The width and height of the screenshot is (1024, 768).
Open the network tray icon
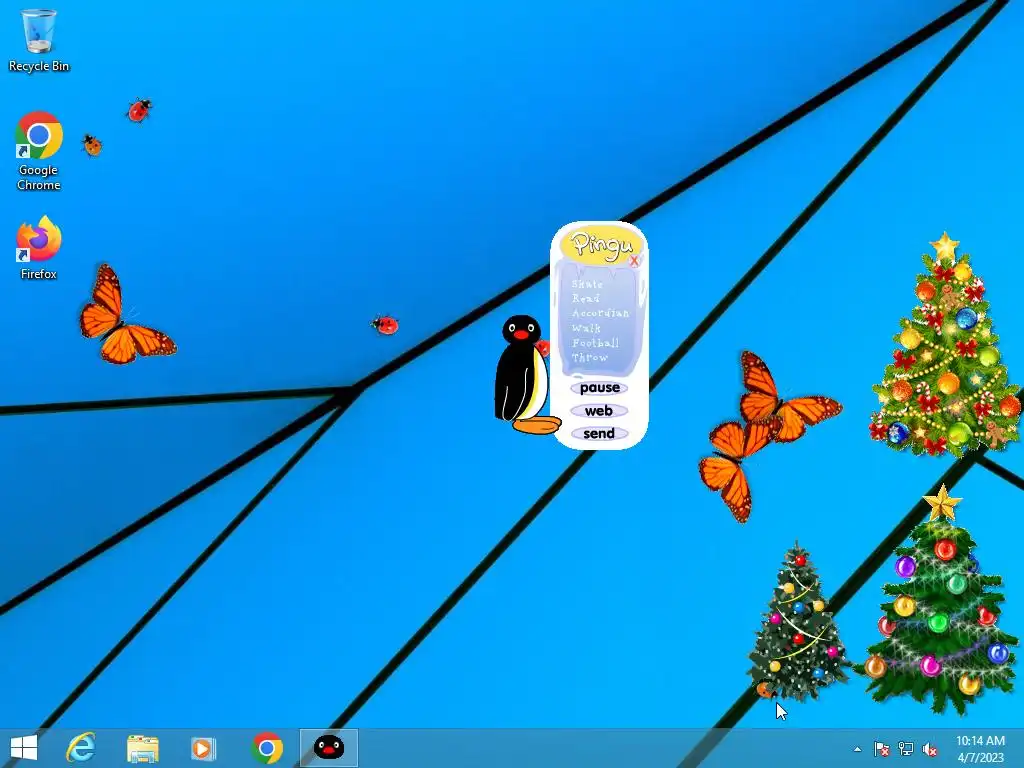[906, 749]
